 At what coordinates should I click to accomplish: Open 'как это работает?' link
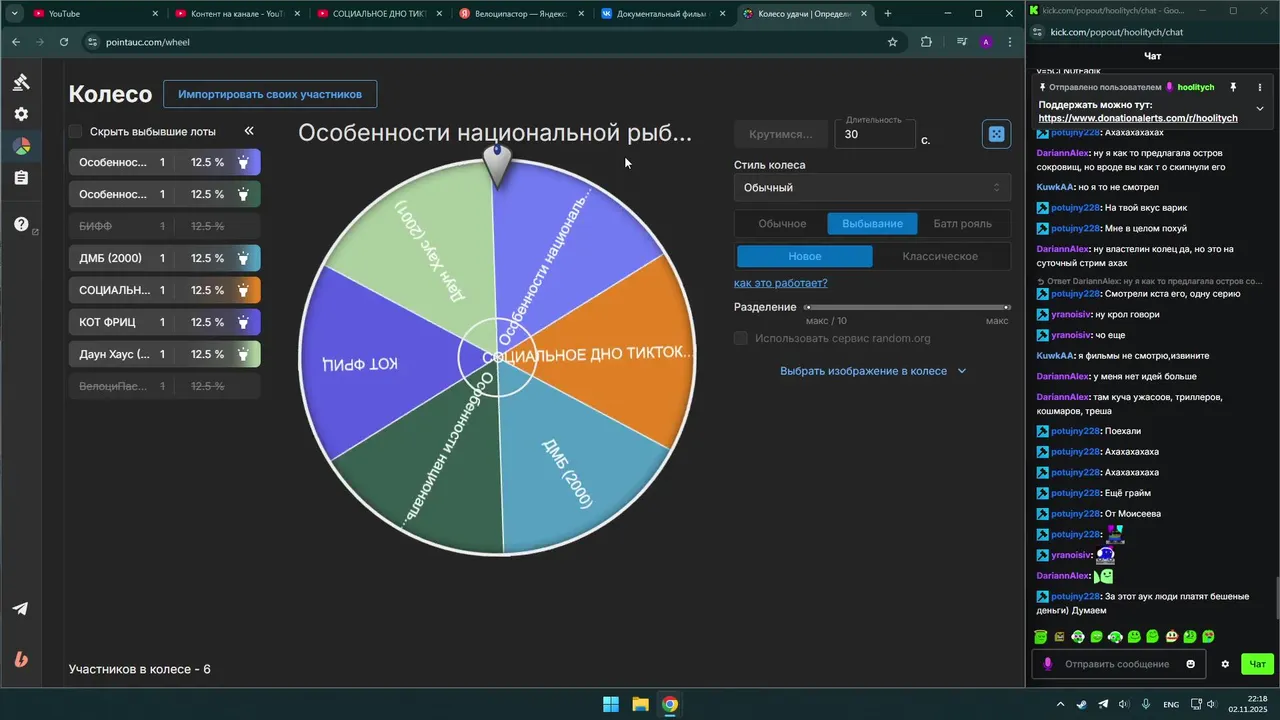pyautogui.click(x=780, y=283)
